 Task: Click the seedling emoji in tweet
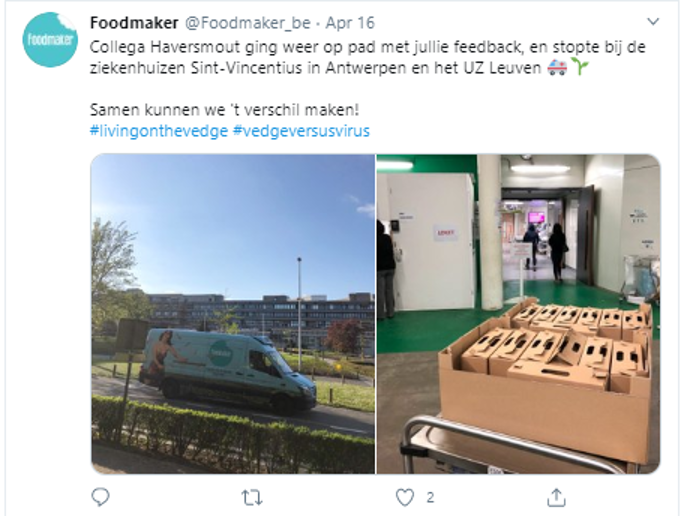[x=579, y=68]
